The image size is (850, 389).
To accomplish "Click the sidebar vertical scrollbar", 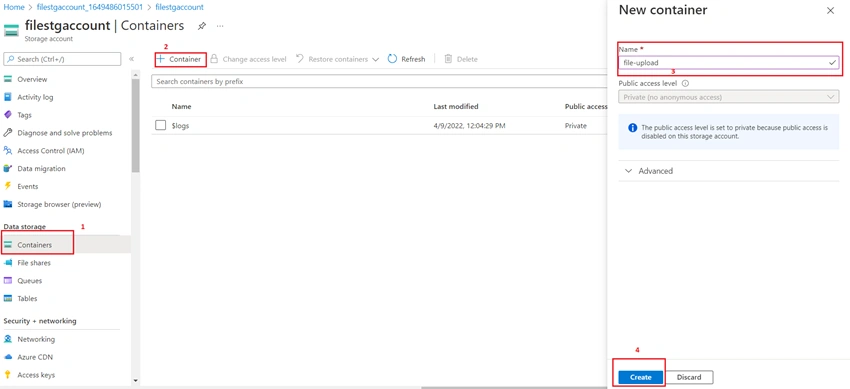I will click(x=136, y=125).
